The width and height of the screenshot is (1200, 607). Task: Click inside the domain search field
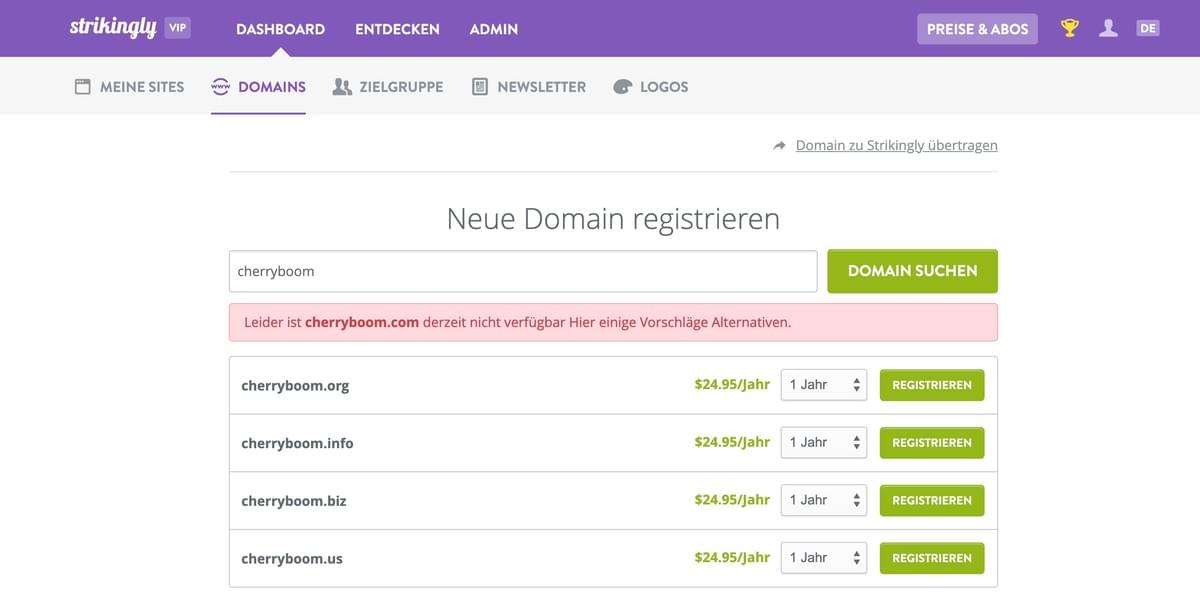pyautogui.click(x=522, y=270)
